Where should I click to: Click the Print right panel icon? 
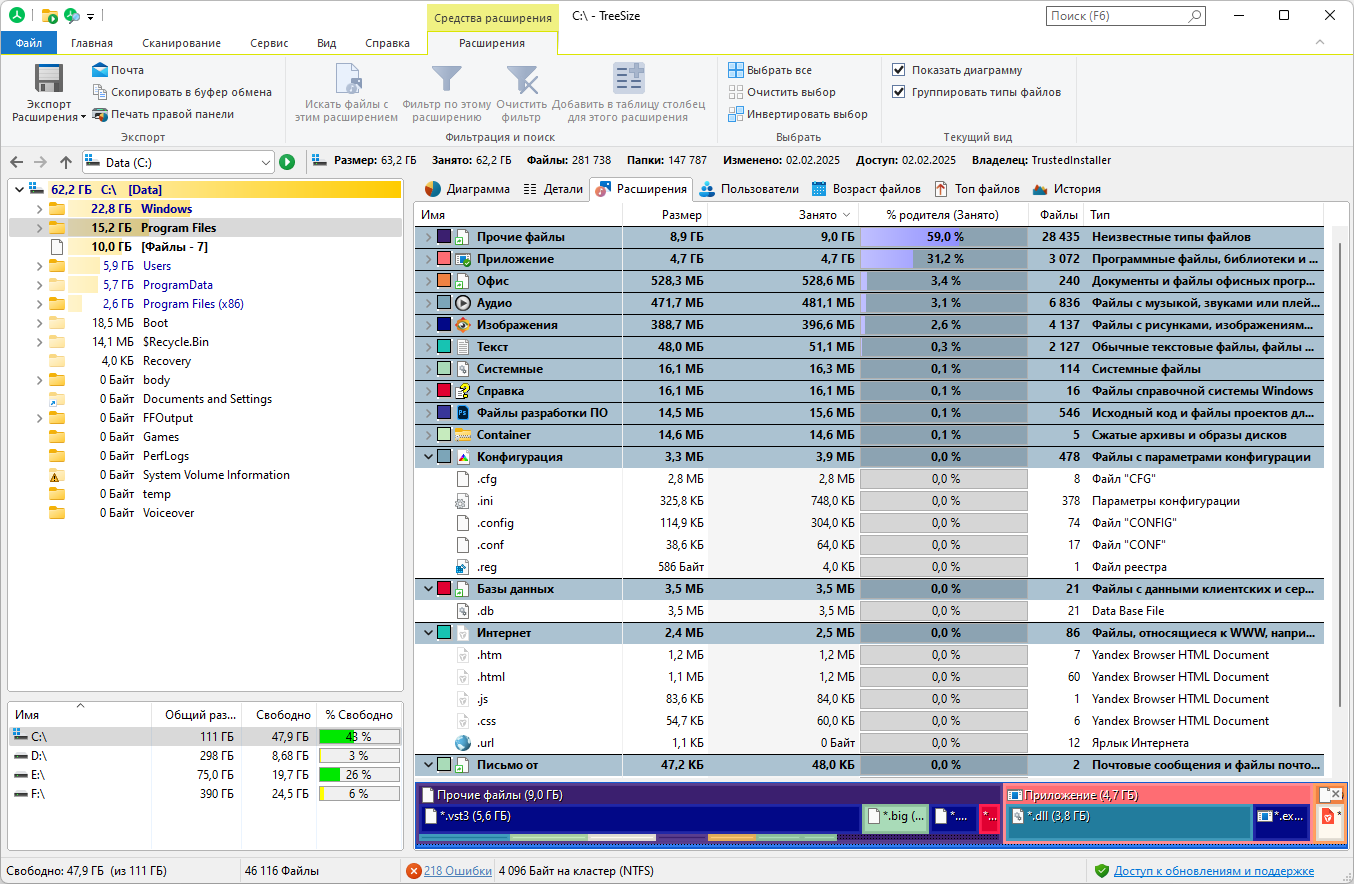99,114
